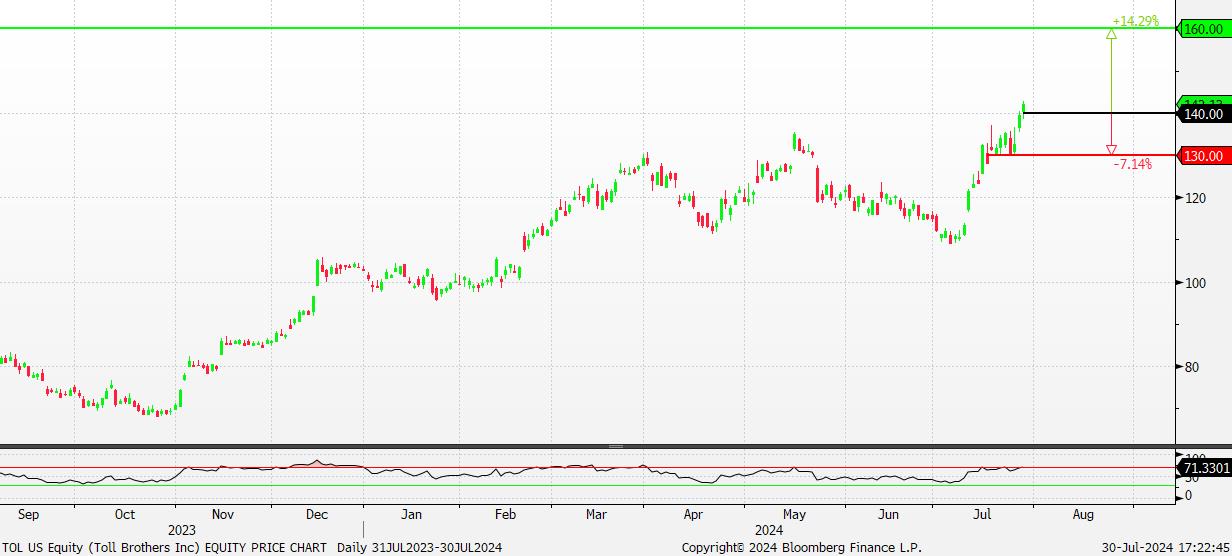Click the red 130.00 stop level tag
The width and height of the screenshot is (1232, 556).
point(1203,156)
